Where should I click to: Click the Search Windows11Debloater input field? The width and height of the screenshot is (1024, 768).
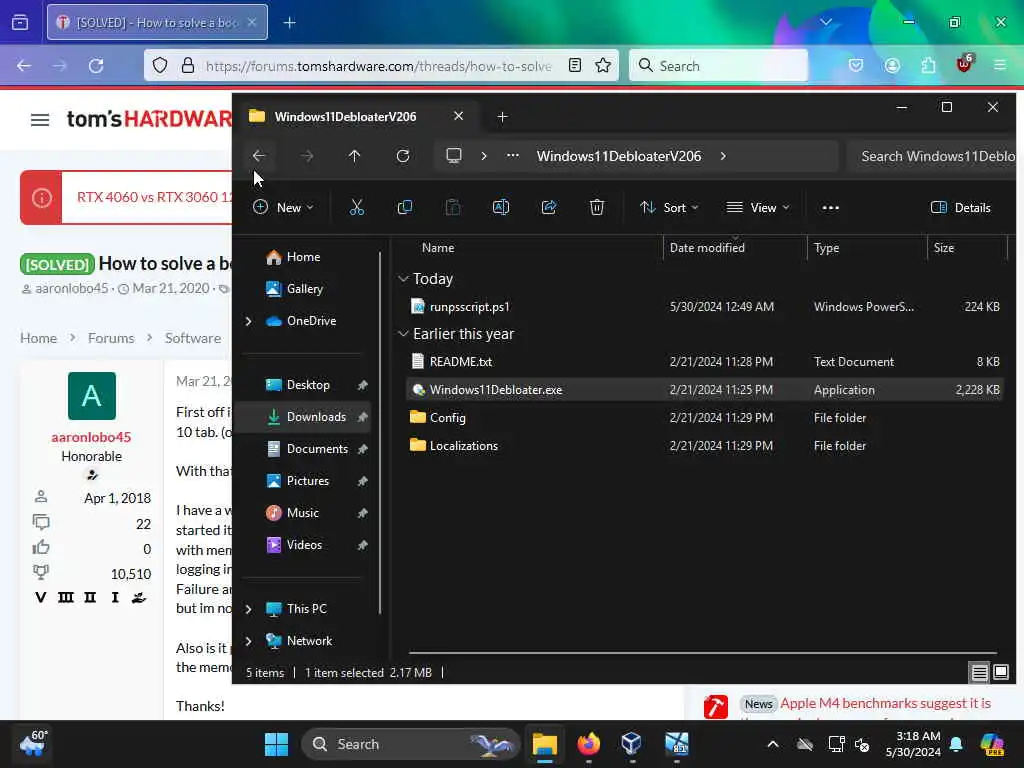coord(931,156)
